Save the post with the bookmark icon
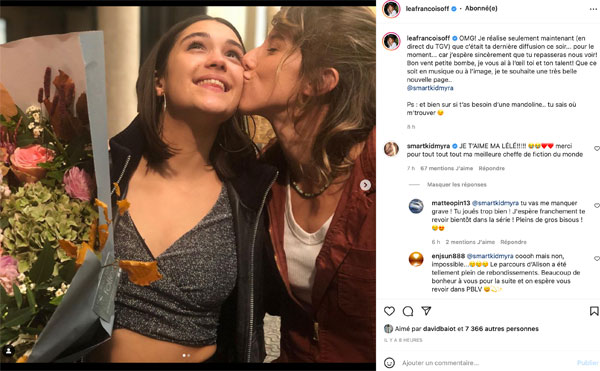Viewport: 600px width, 371px height. coord(594,311)
